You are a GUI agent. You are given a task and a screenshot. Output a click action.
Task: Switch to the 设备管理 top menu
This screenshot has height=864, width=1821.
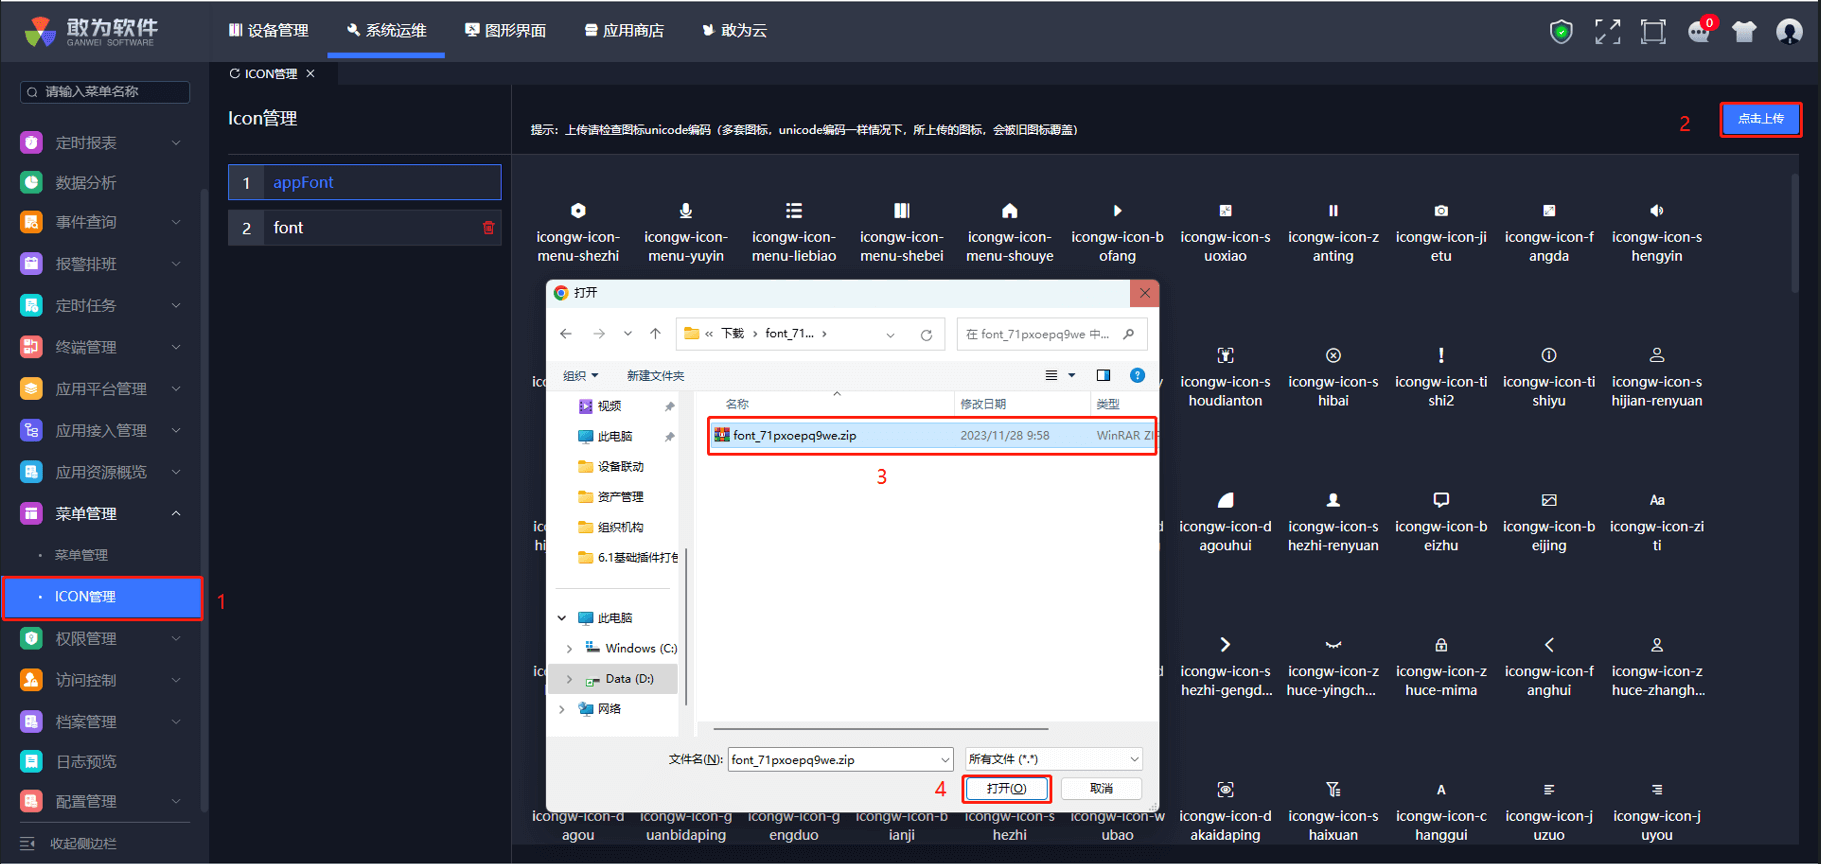click(x=269, y=31)
